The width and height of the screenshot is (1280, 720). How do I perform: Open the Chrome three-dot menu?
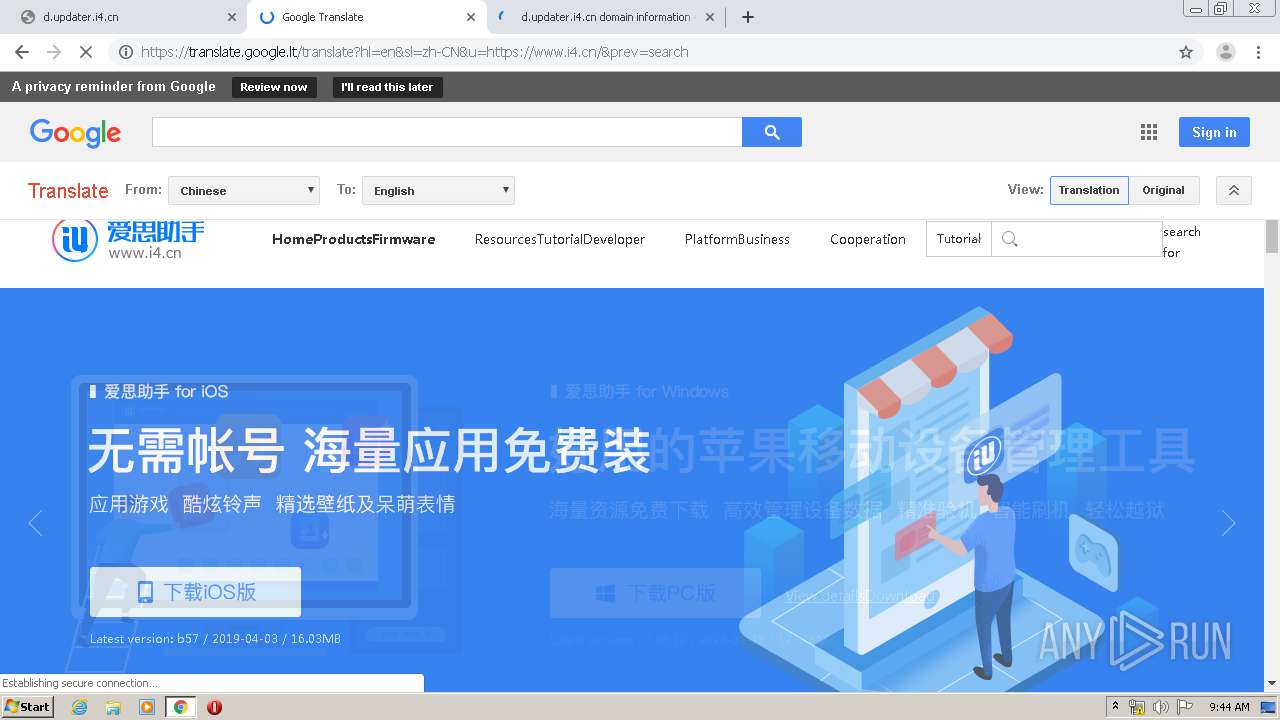(1258, 52)
